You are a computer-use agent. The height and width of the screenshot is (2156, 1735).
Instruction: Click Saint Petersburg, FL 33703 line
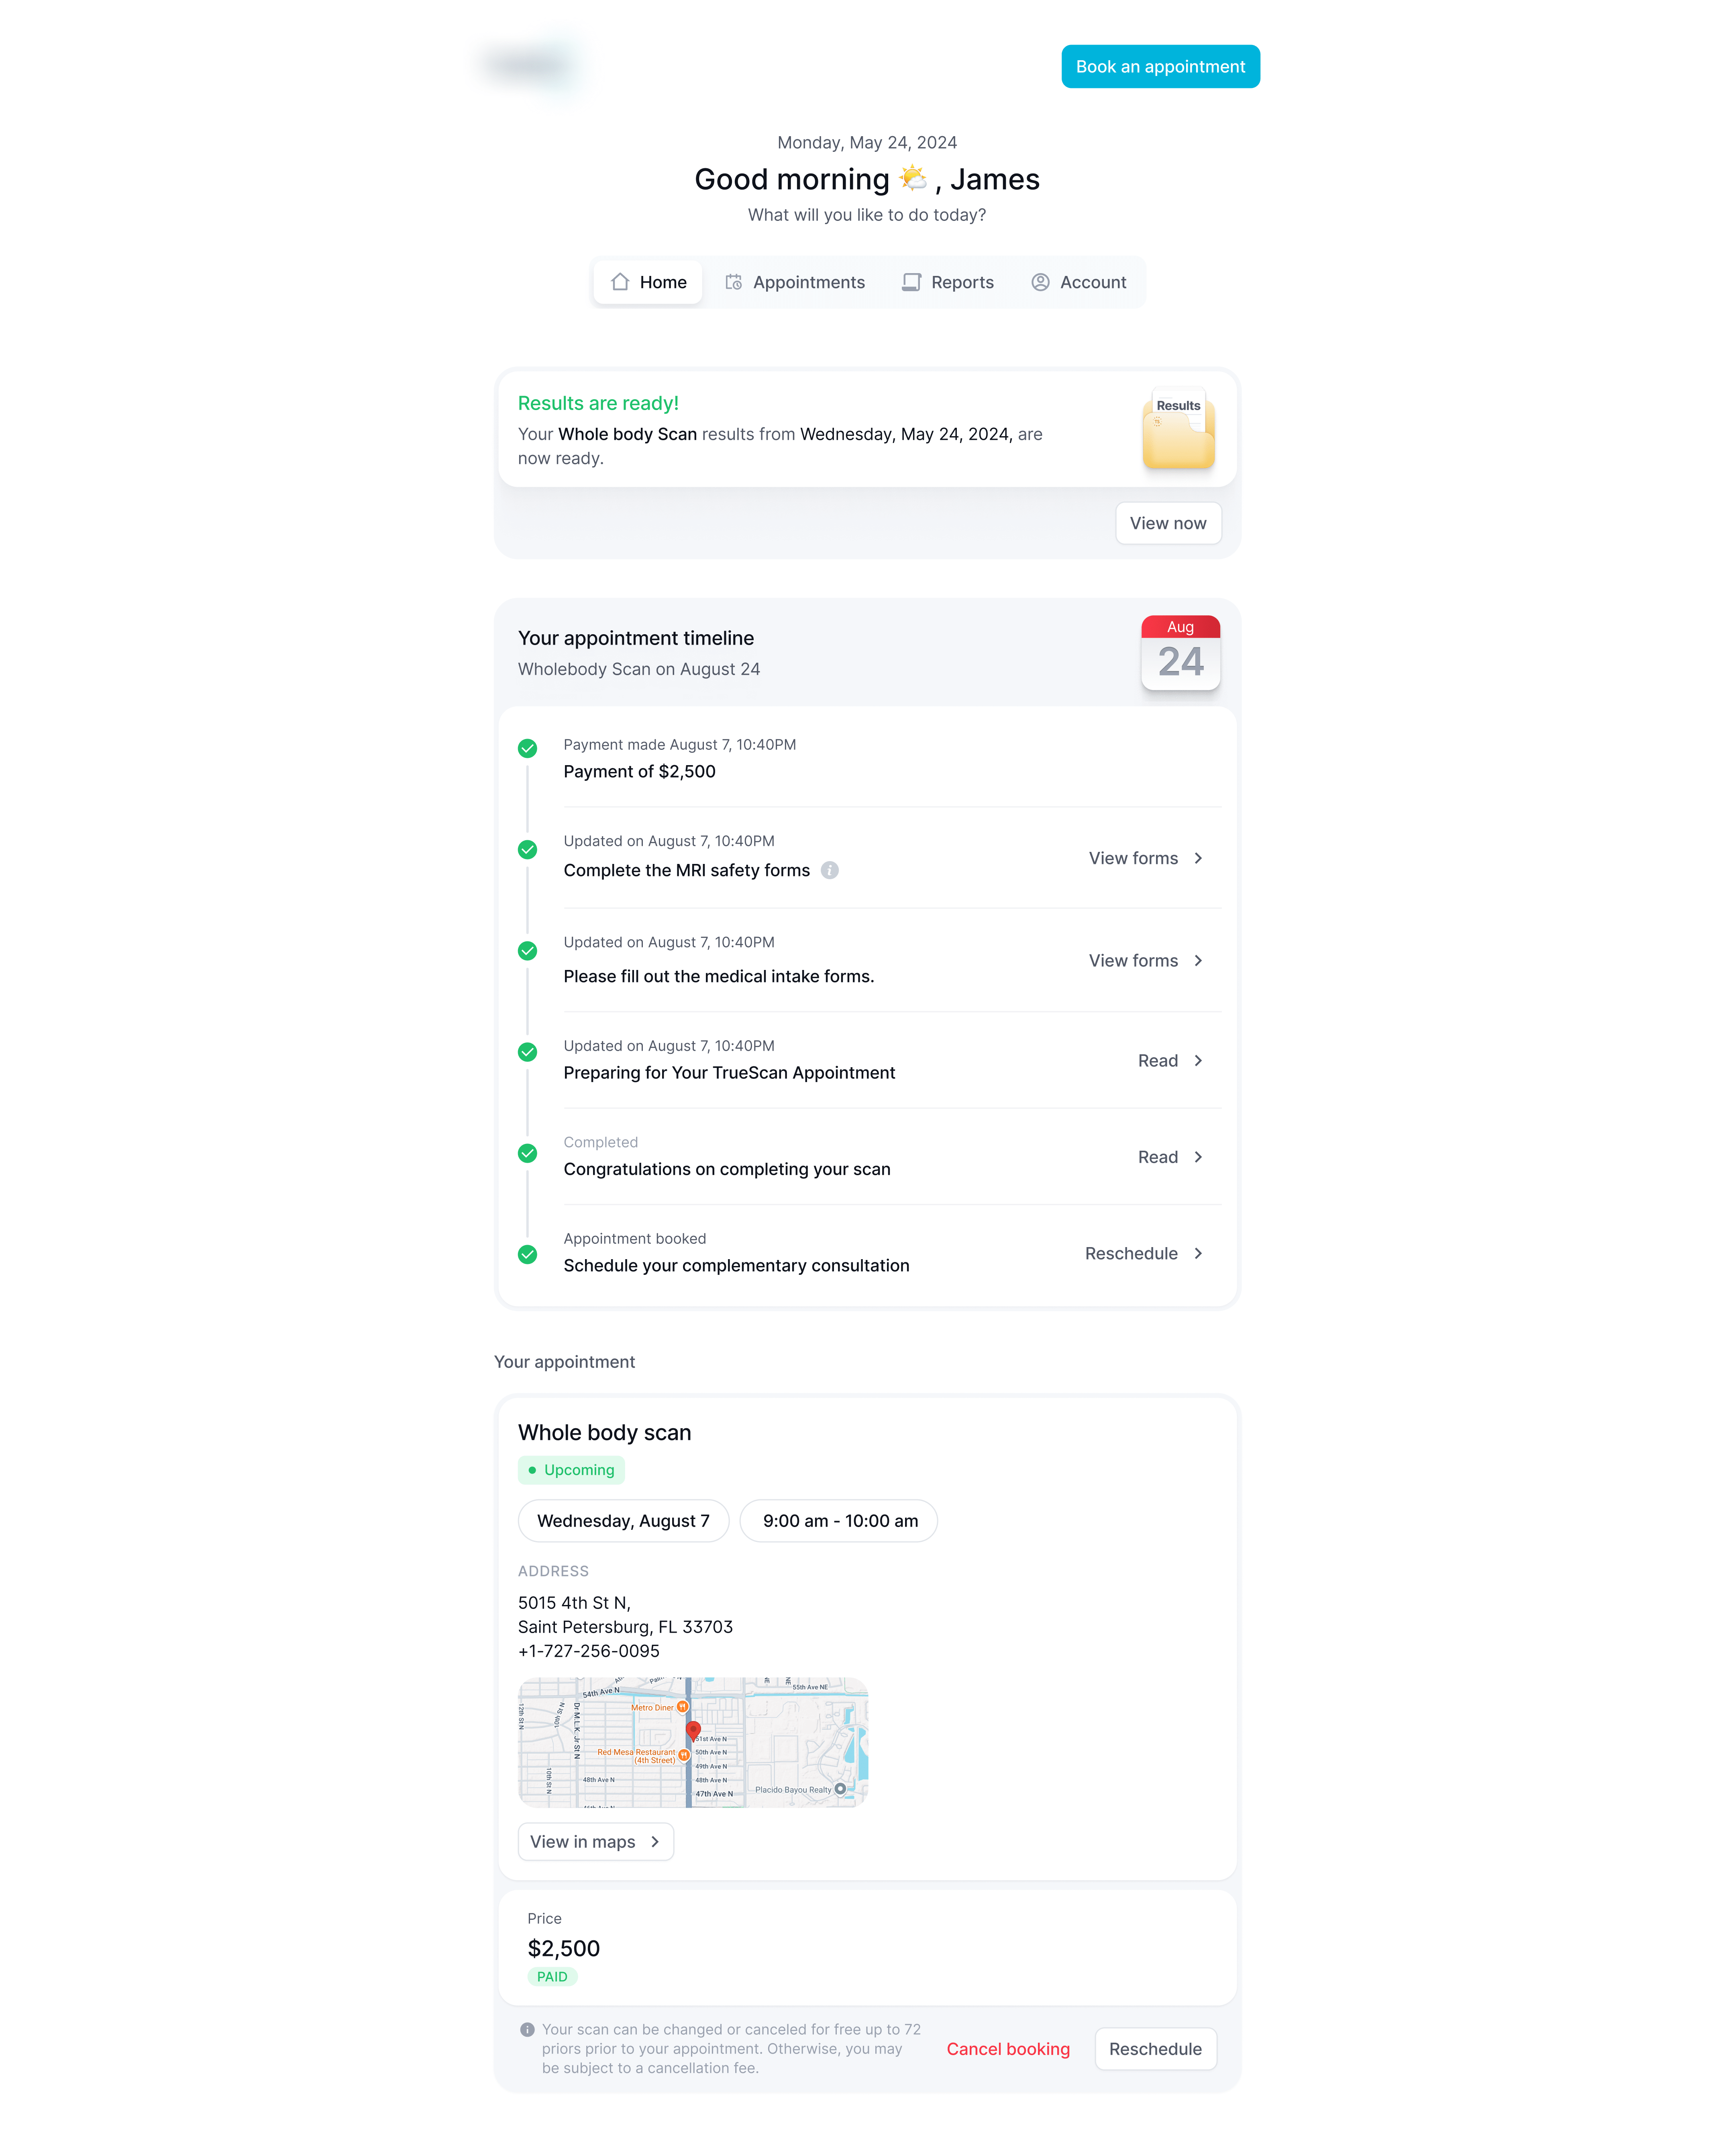click(x=625, y=1627)
